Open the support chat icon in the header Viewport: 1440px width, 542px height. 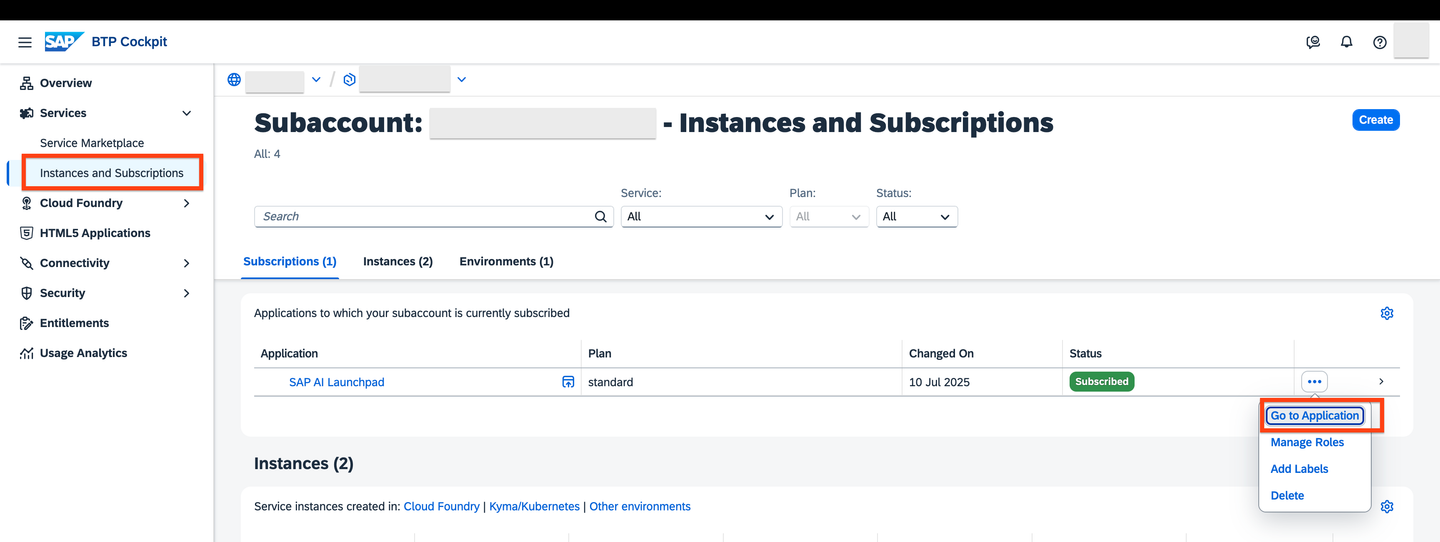[1313, 42]
